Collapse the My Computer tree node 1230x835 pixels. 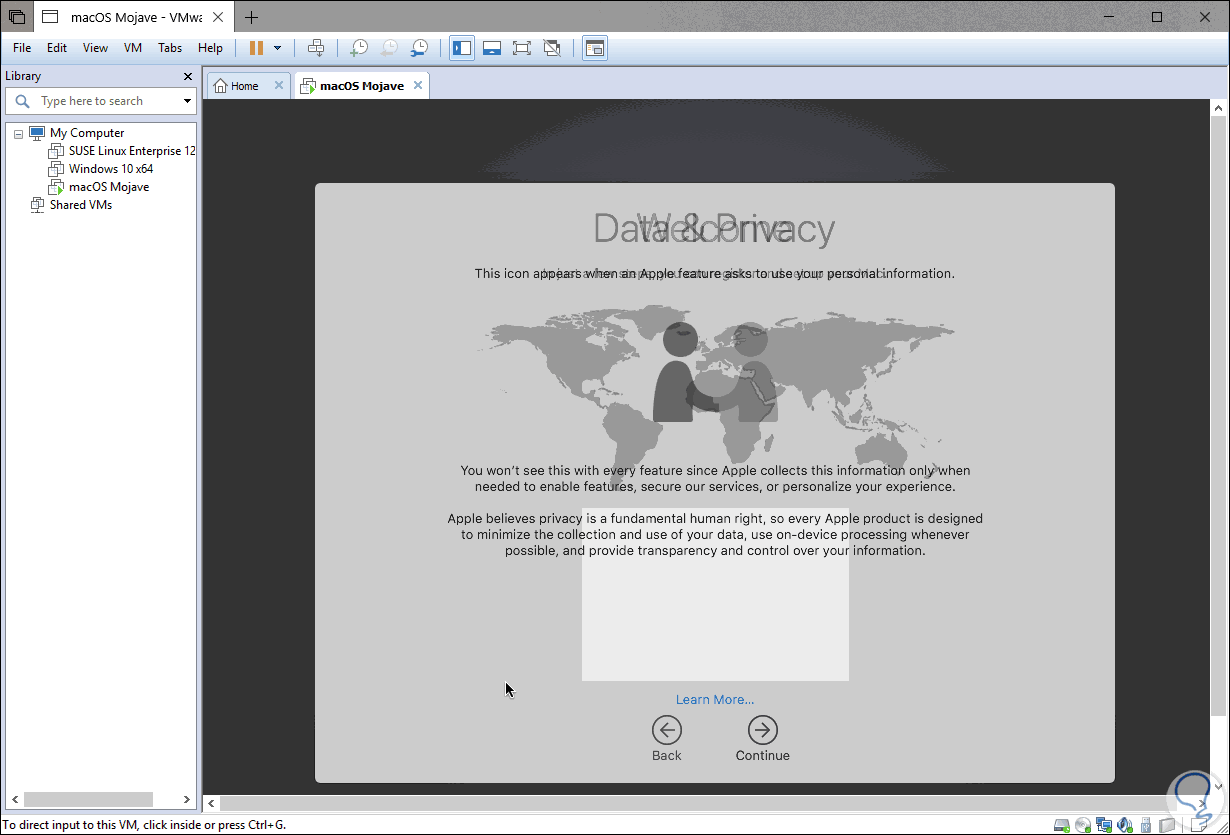pyautogui.click(x=18, y=134)
